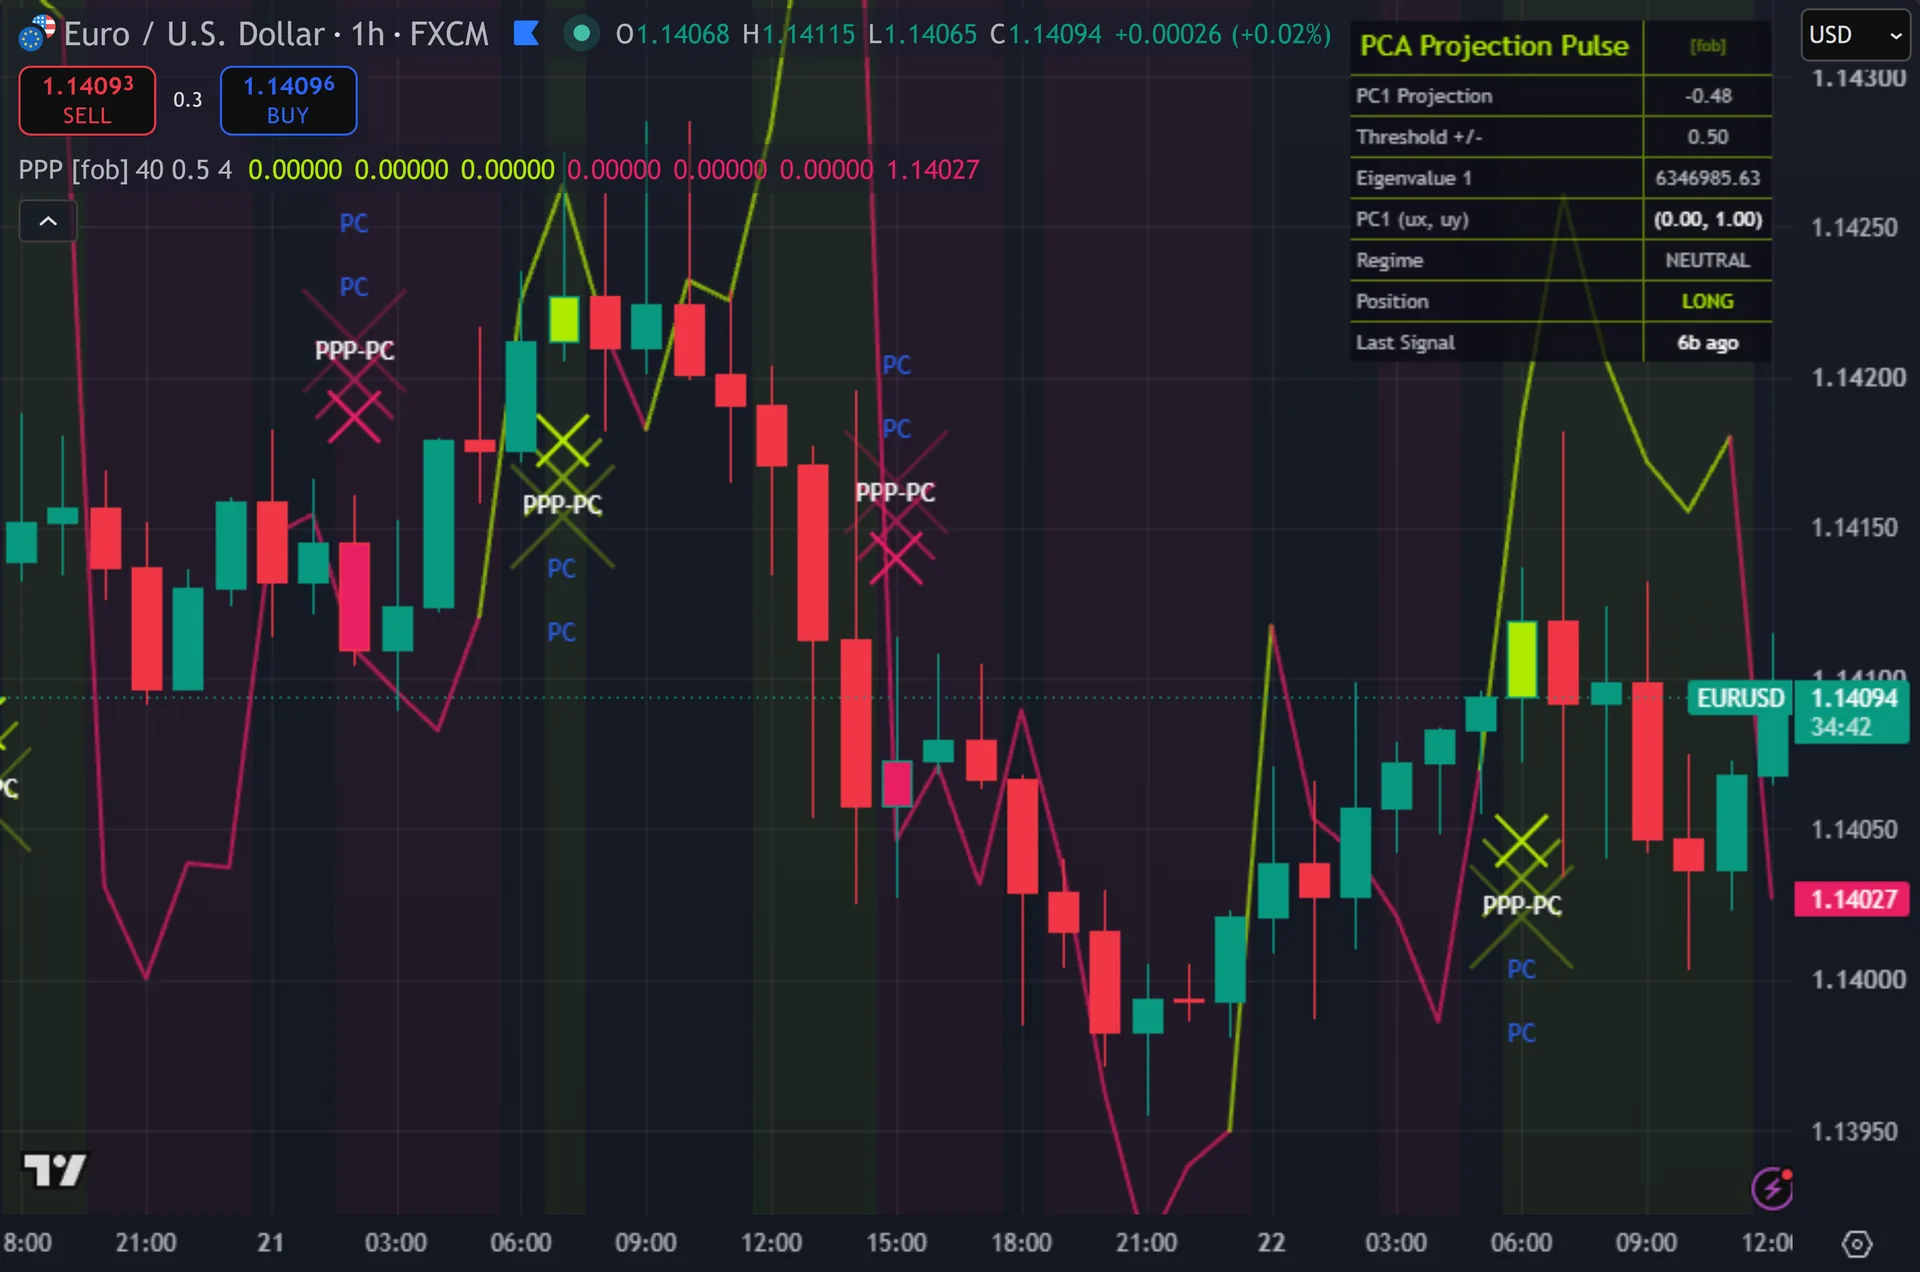Click the date label 21 on time axis

click(x=270, y=1243)
